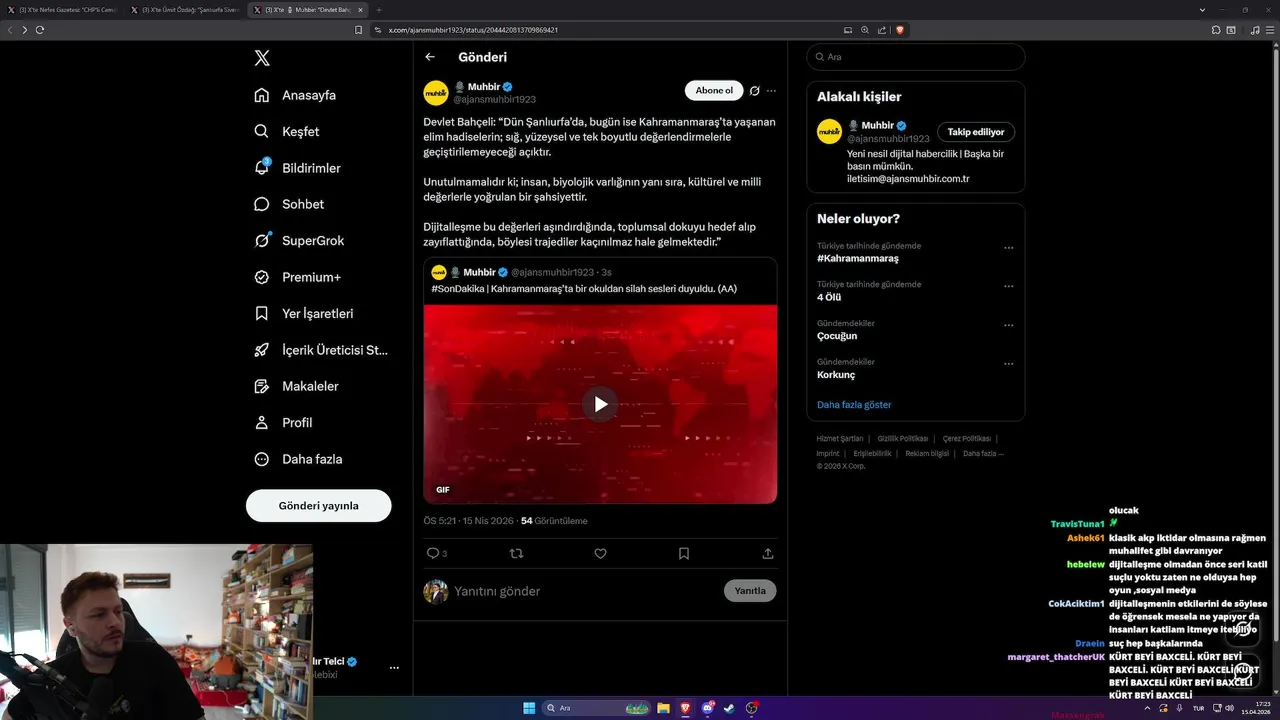Open the Windows Start menu
Screen dimensions: 1280x720
(529, 708)
